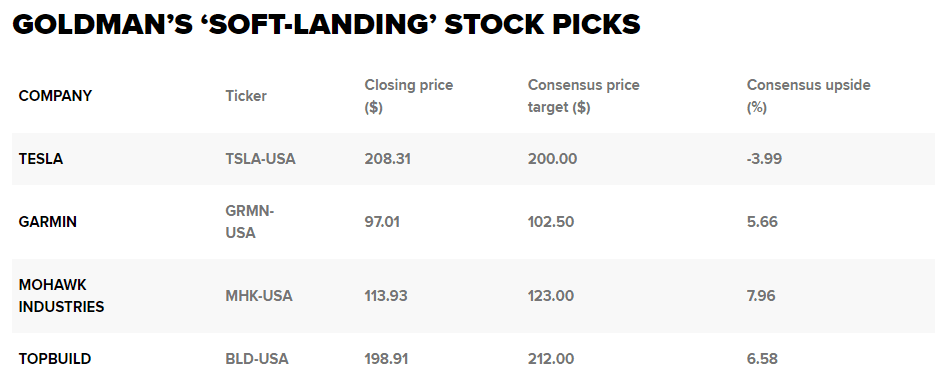
Task: Click the Ticker column header
Action: 246,96
